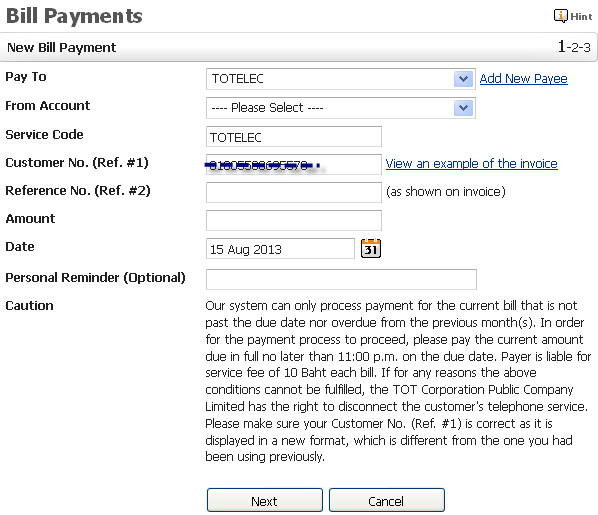Focus the Personal Reminder field
598x515 pixels.
[341, 279]
